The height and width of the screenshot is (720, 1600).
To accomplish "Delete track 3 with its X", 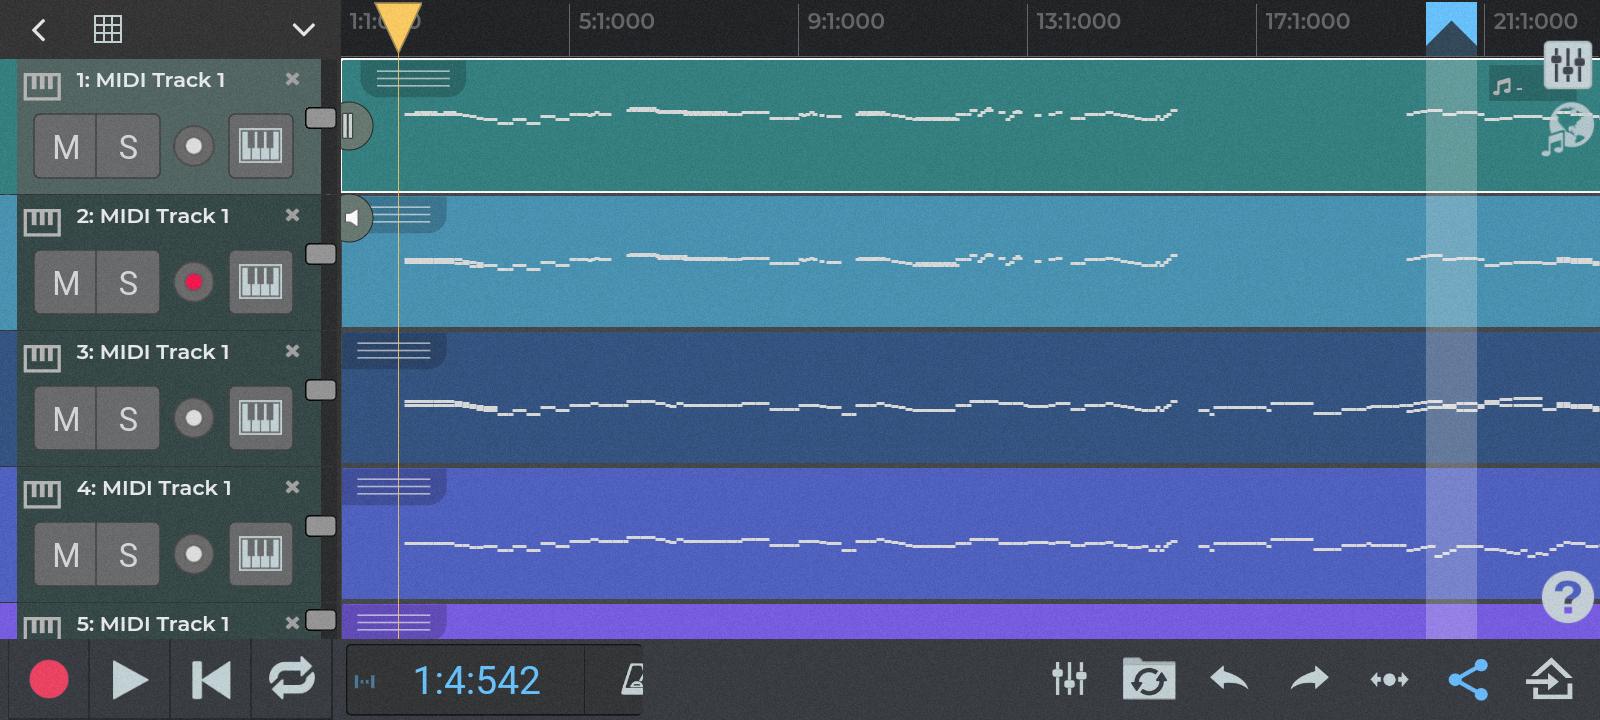I will click(292, 351).
